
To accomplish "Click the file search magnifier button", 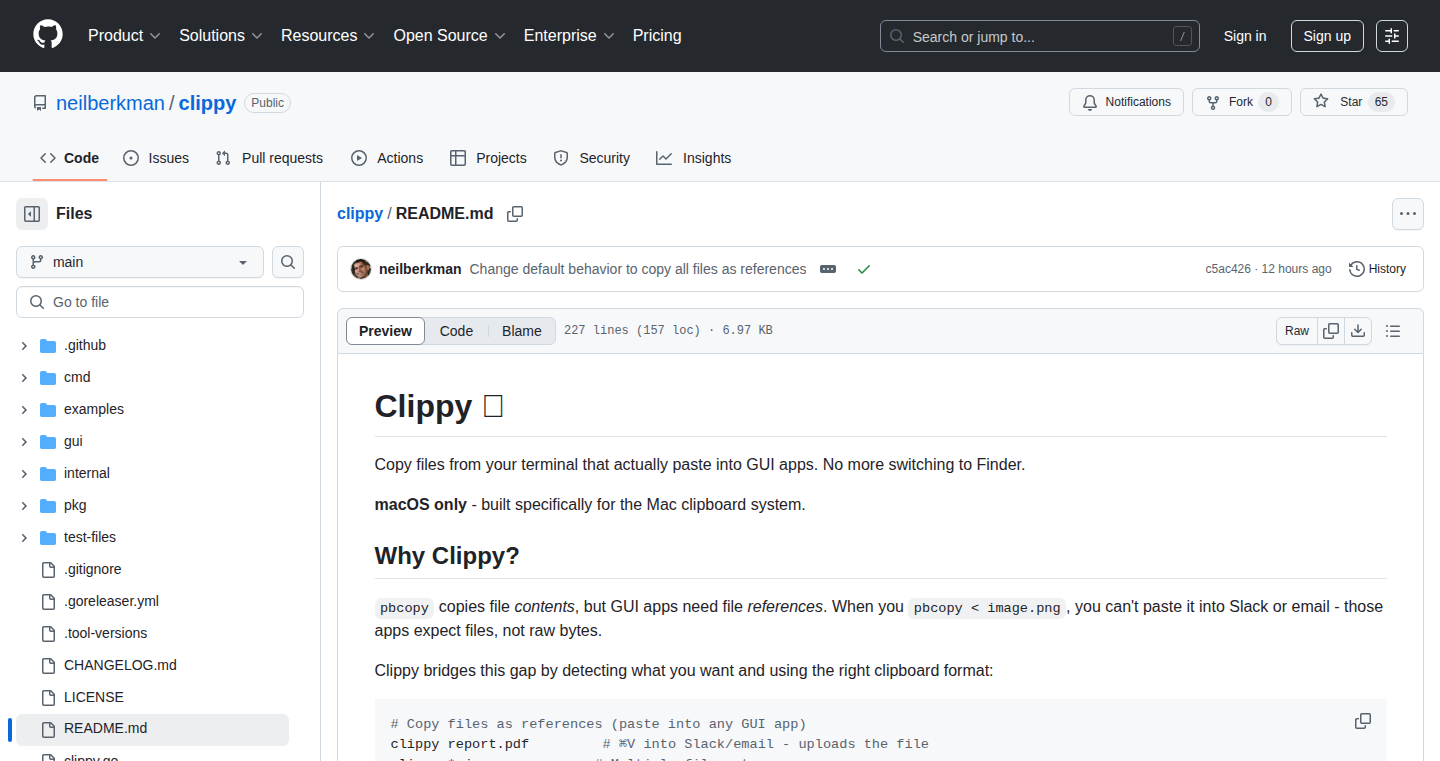I will pos(288,262).
